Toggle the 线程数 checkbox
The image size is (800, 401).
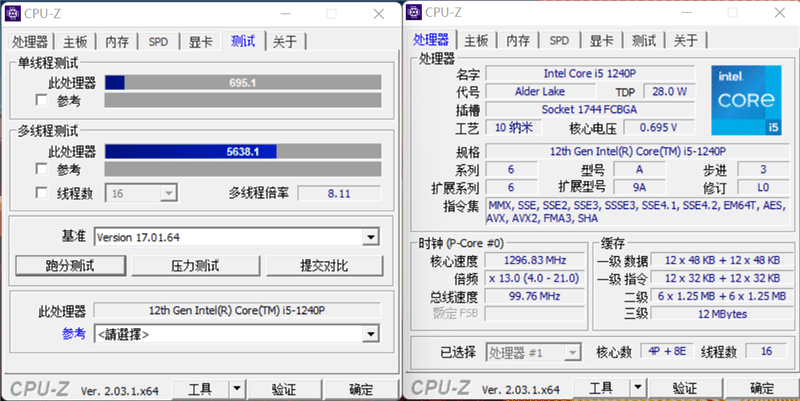coord(42,193)
